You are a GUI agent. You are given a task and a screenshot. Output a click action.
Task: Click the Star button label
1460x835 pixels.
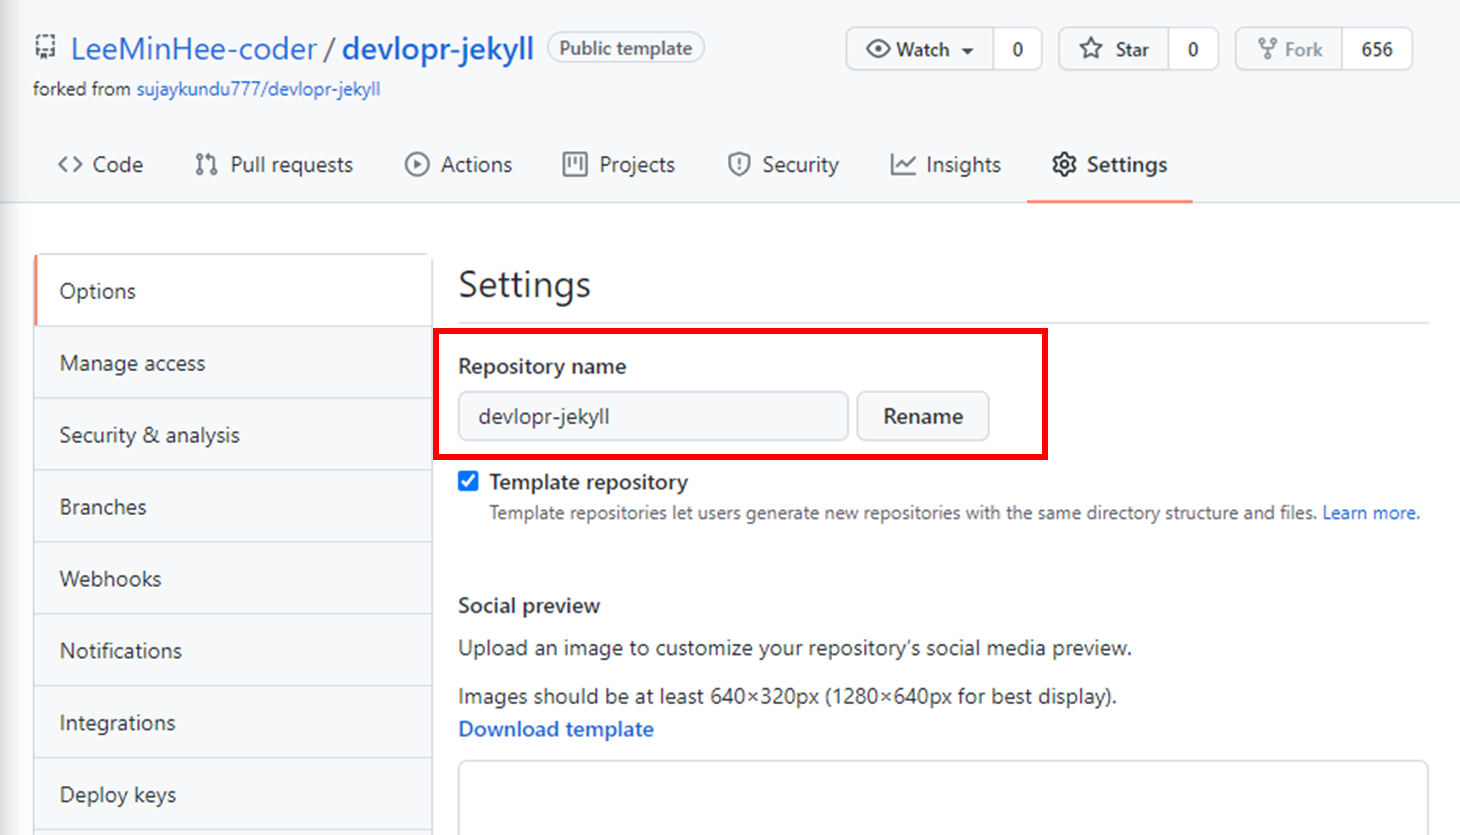pos(1132,49)
